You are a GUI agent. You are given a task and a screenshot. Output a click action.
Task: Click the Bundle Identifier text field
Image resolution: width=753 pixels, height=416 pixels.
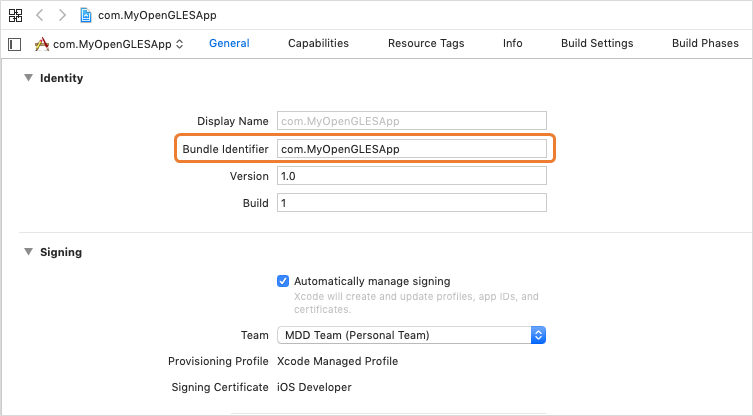coord(412,149)
